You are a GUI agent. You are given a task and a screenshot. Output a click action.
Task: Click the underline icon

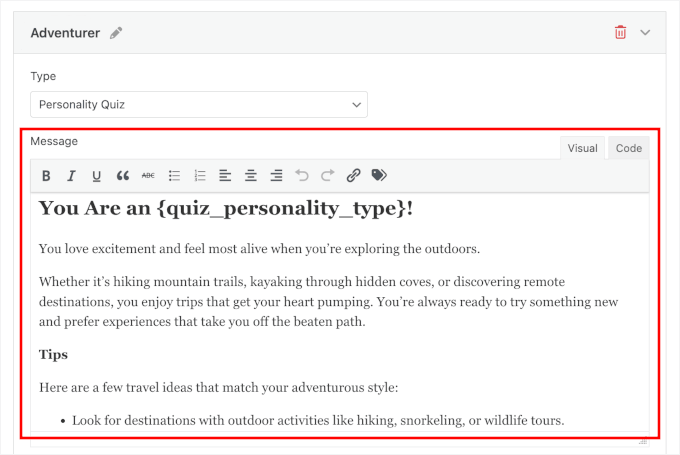point(97,176)
